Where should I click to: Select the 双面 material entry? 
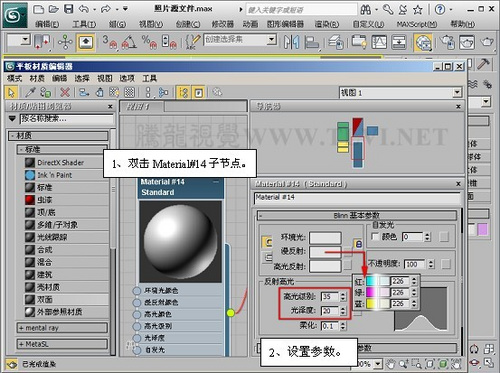click(66, 300)
